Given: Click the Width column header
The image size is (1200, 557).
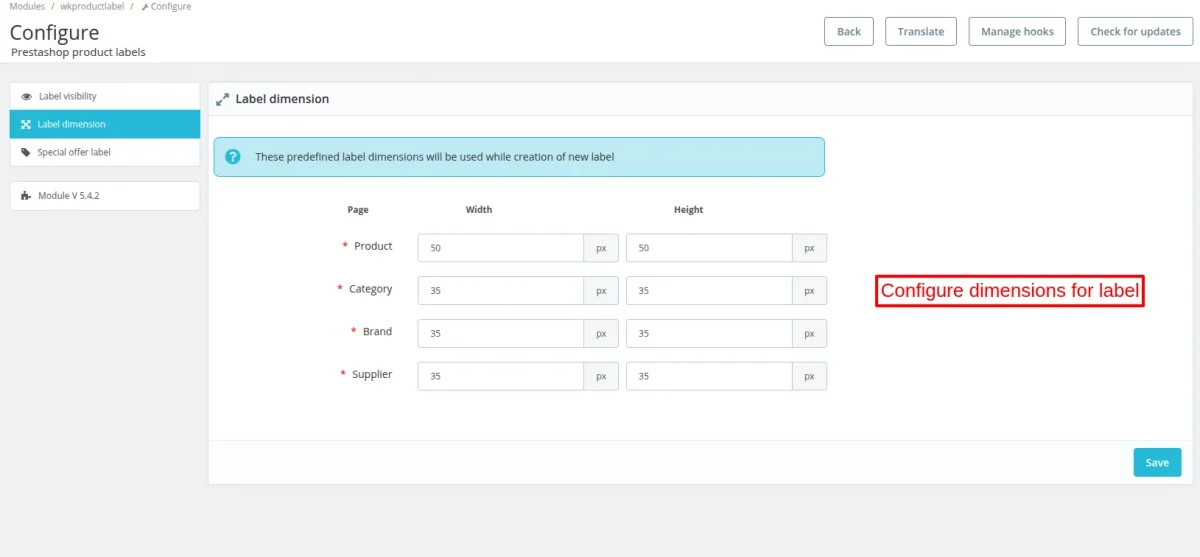Looking at the screenshot, I should 479,210.
